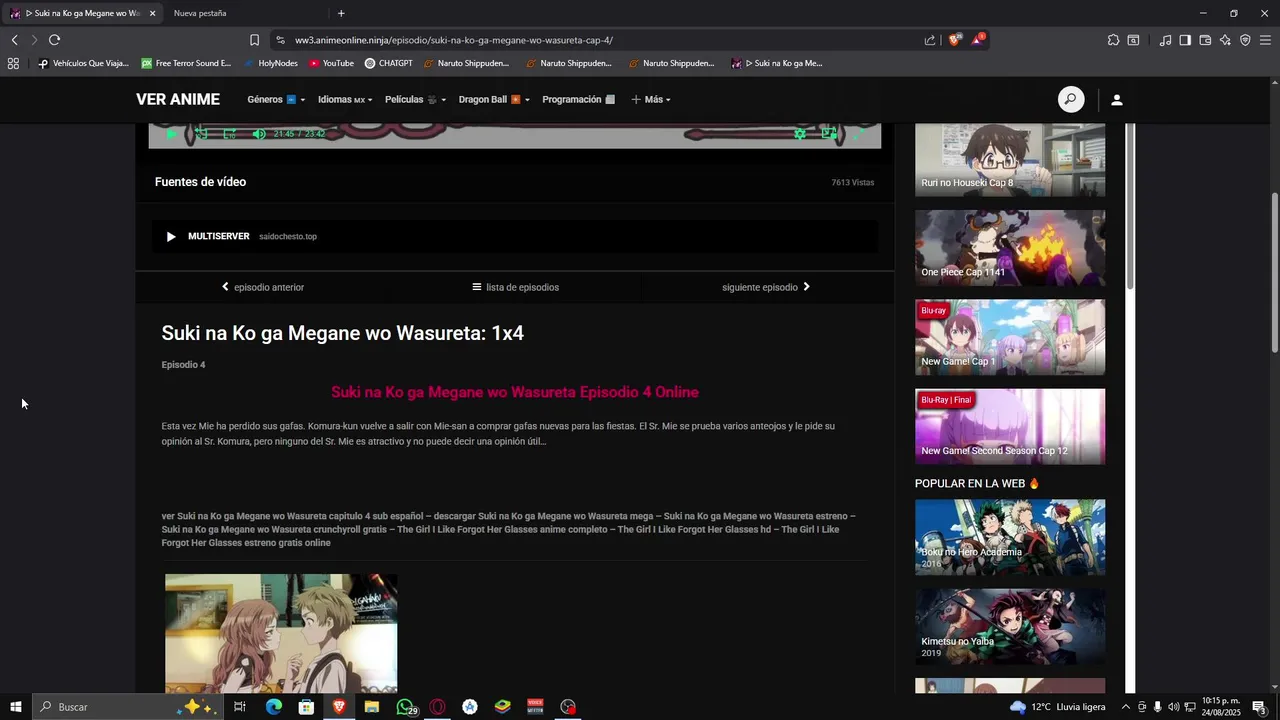Open the browser hamburger menu
The width and height of the screenshot is (1280, 720).
(1265, 40)
